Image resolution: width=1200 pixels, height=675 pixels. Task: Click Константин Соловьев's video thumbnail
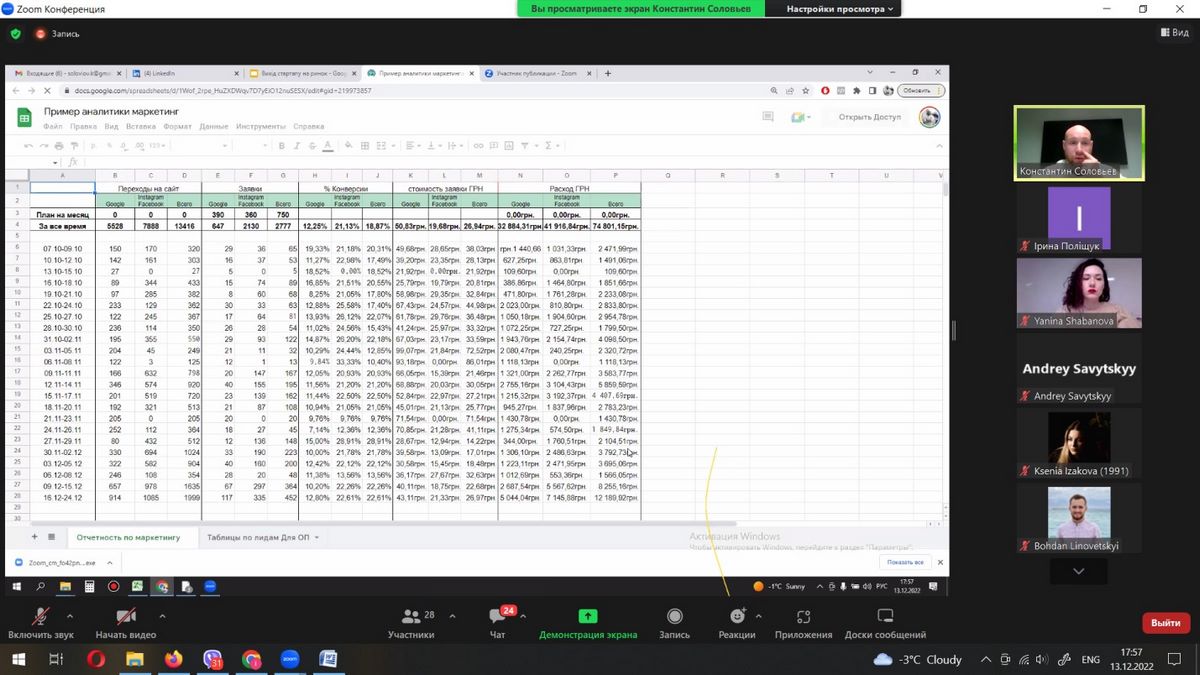pos(1079,142)
